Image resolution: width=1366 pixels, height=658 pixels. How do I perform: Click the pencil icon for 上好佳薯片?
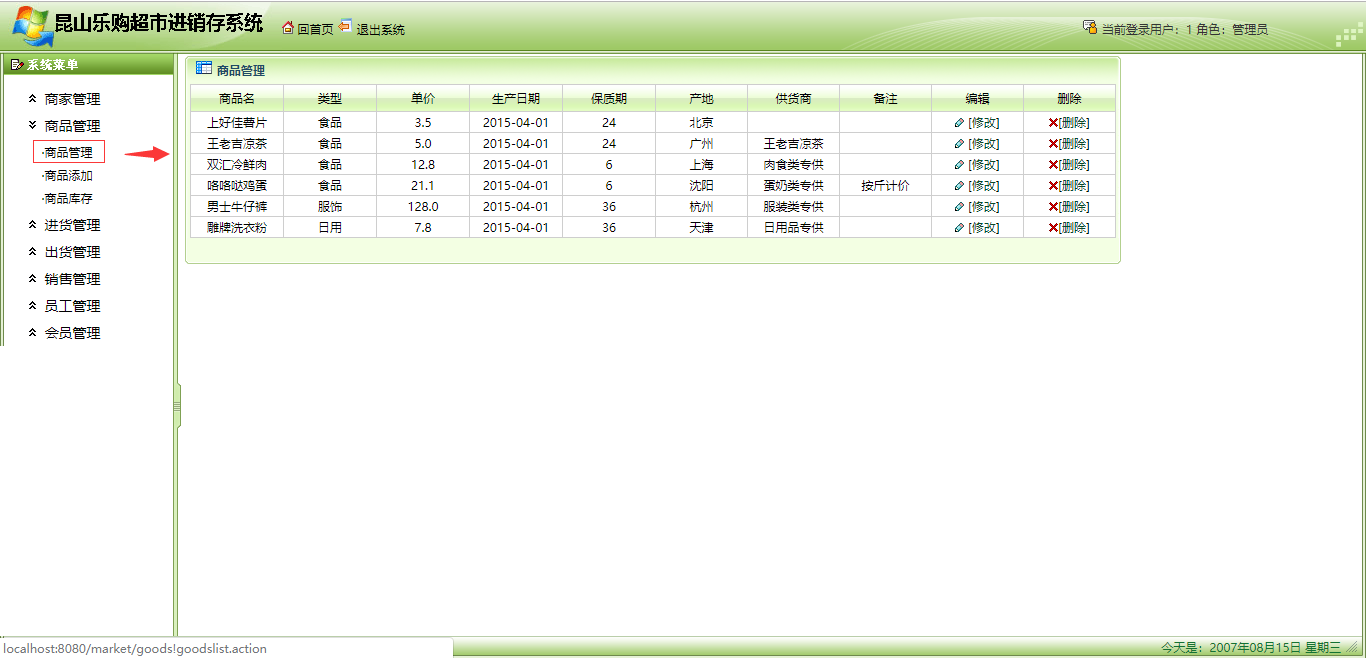click(959, 122)
